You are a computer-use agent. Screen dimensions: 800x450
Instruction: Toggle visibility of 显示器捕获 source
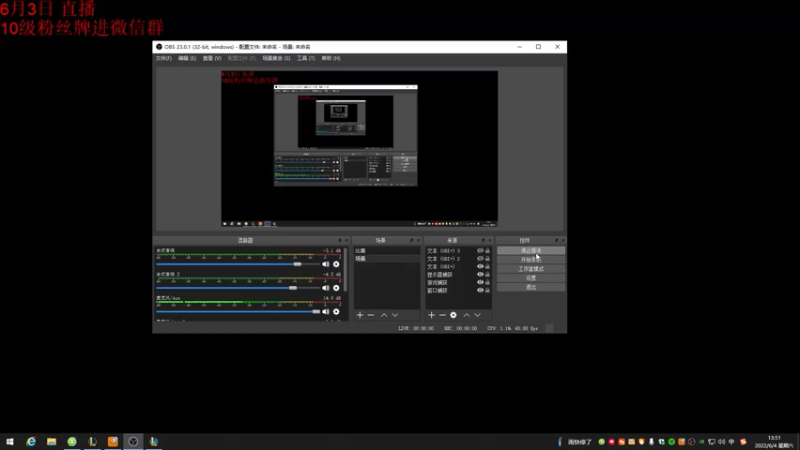pyautogui.click(x=480, y=274)
